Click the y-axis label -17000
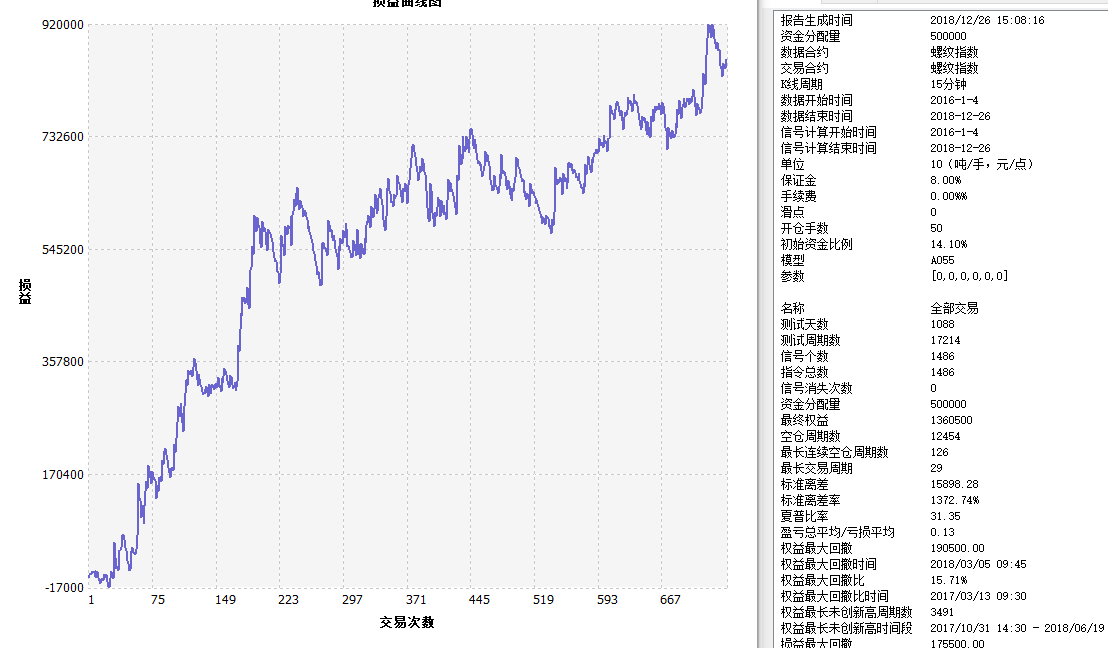The height and width of the screenshot is (648, 1108). coord(64,588)
